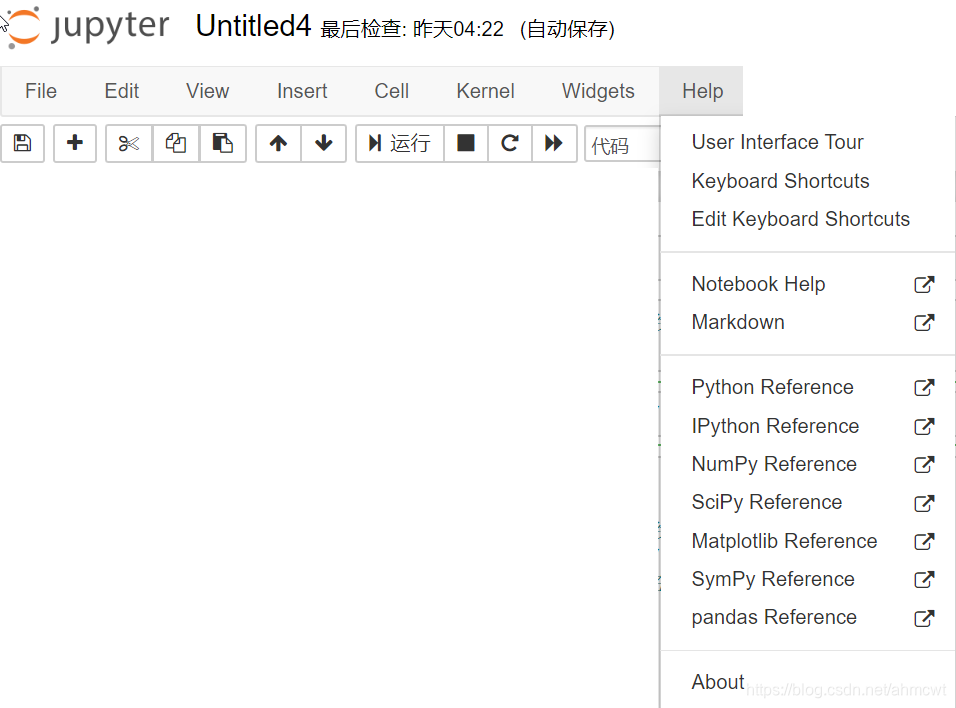Screen dimensions: 956x708
Task: Open the Widgets menu
Action: point(598,90)
